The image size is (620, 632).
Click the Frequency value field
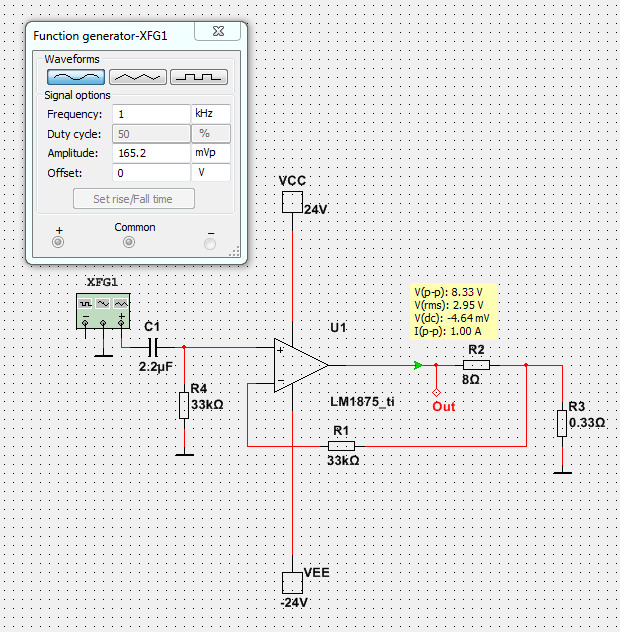pos(151,114)
